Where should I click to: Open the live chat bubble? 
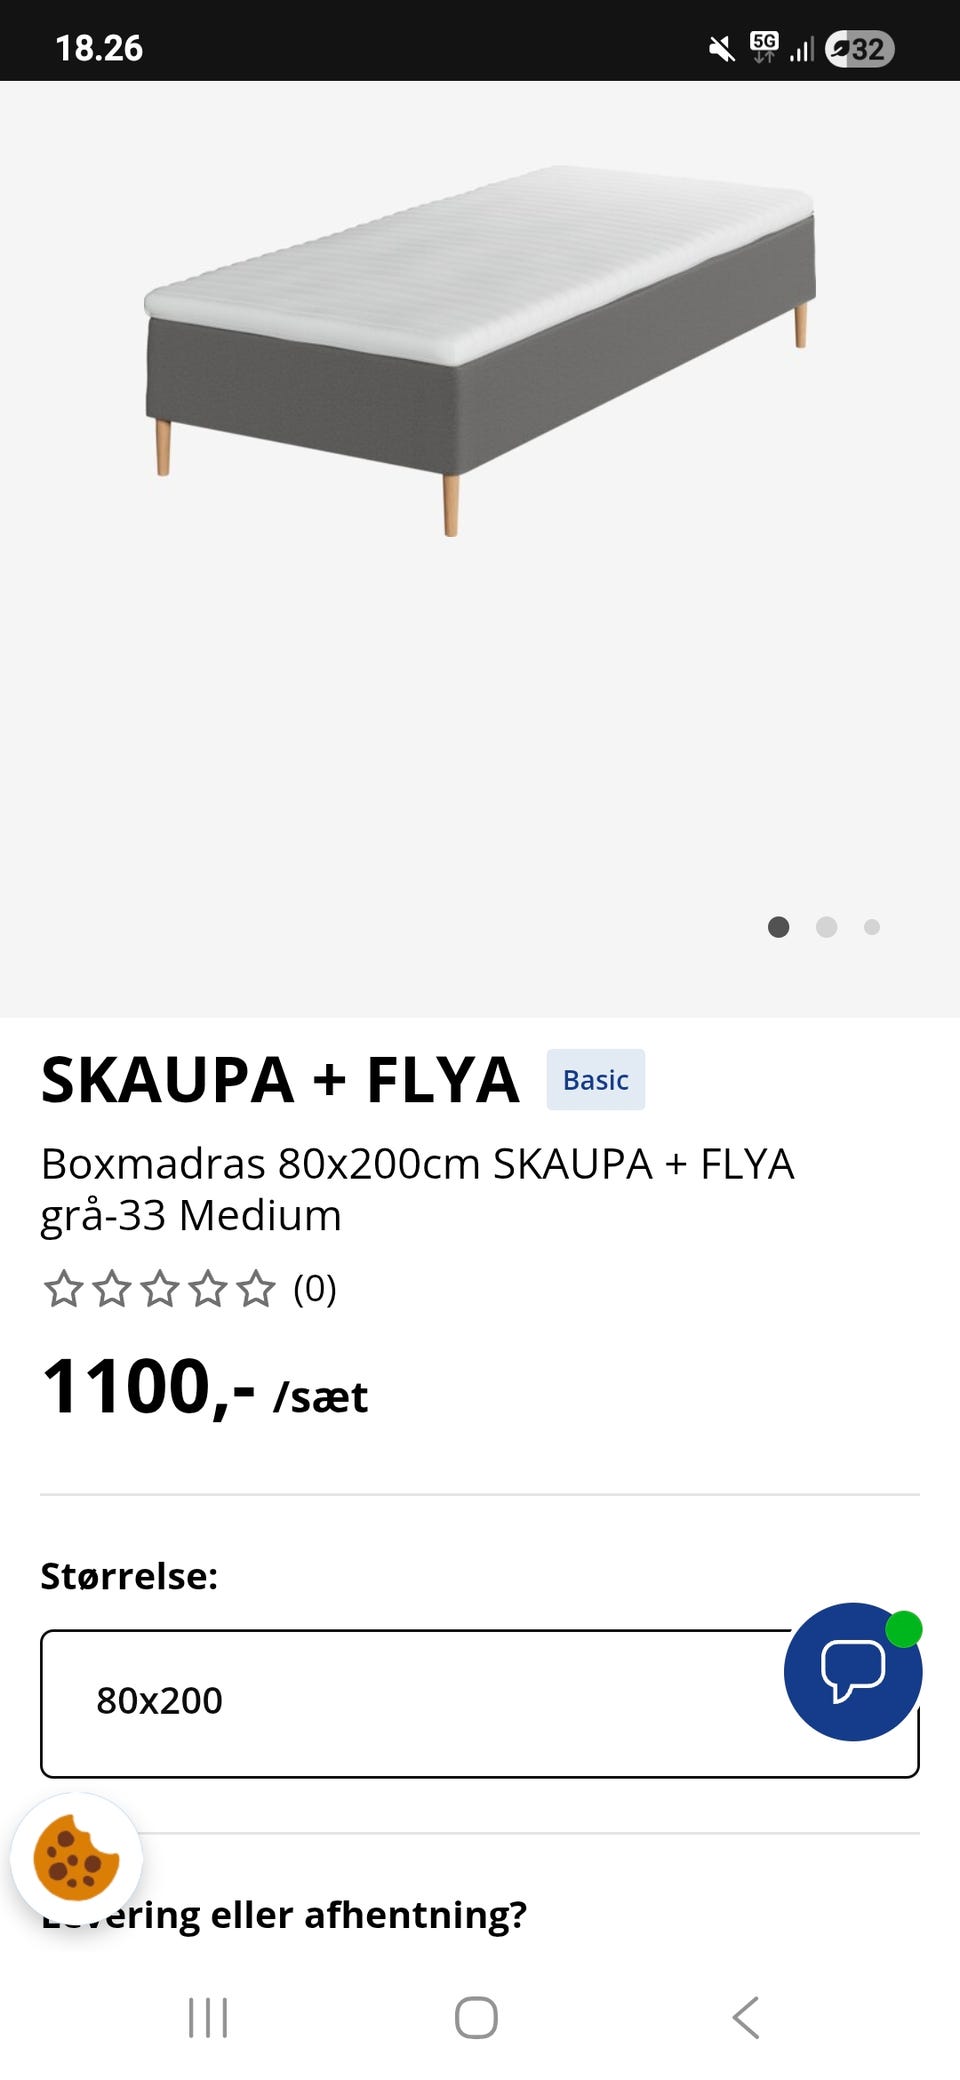tap(852, 1671)
